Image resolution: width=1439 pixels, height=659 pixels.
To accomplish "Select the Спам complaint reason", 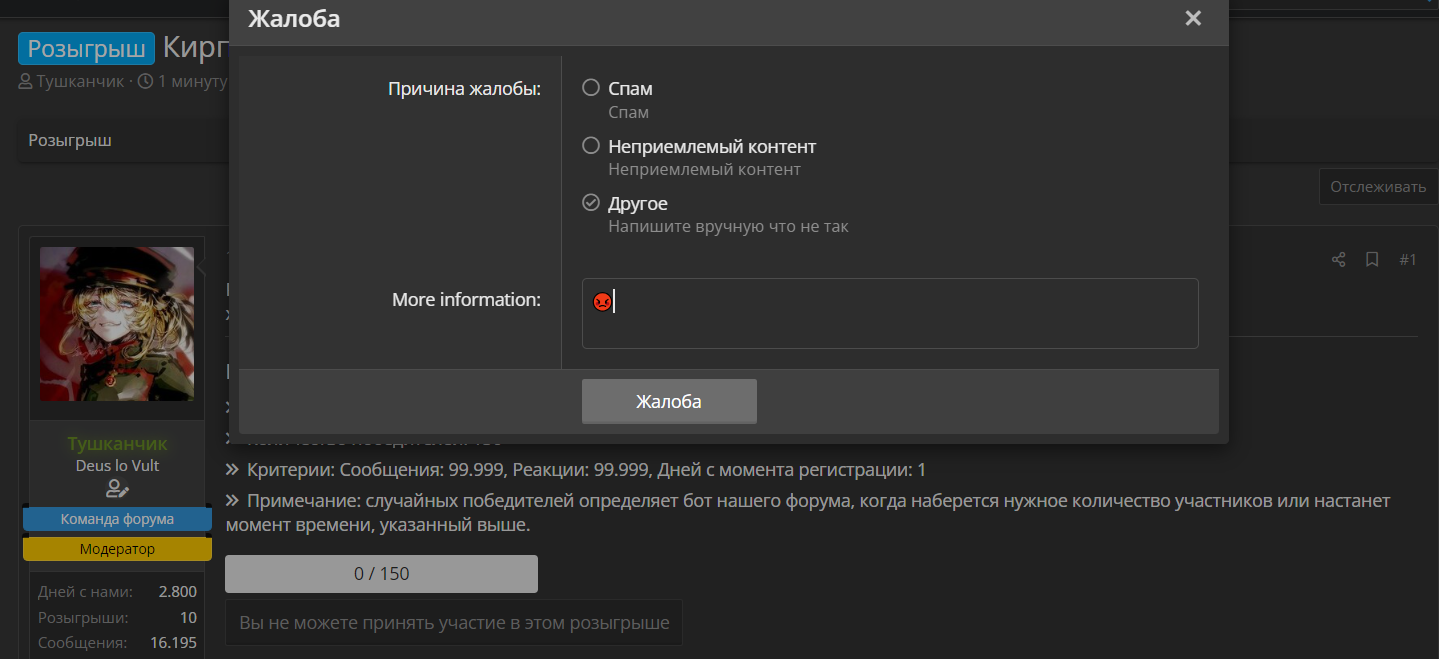I will tap(591, 88).
